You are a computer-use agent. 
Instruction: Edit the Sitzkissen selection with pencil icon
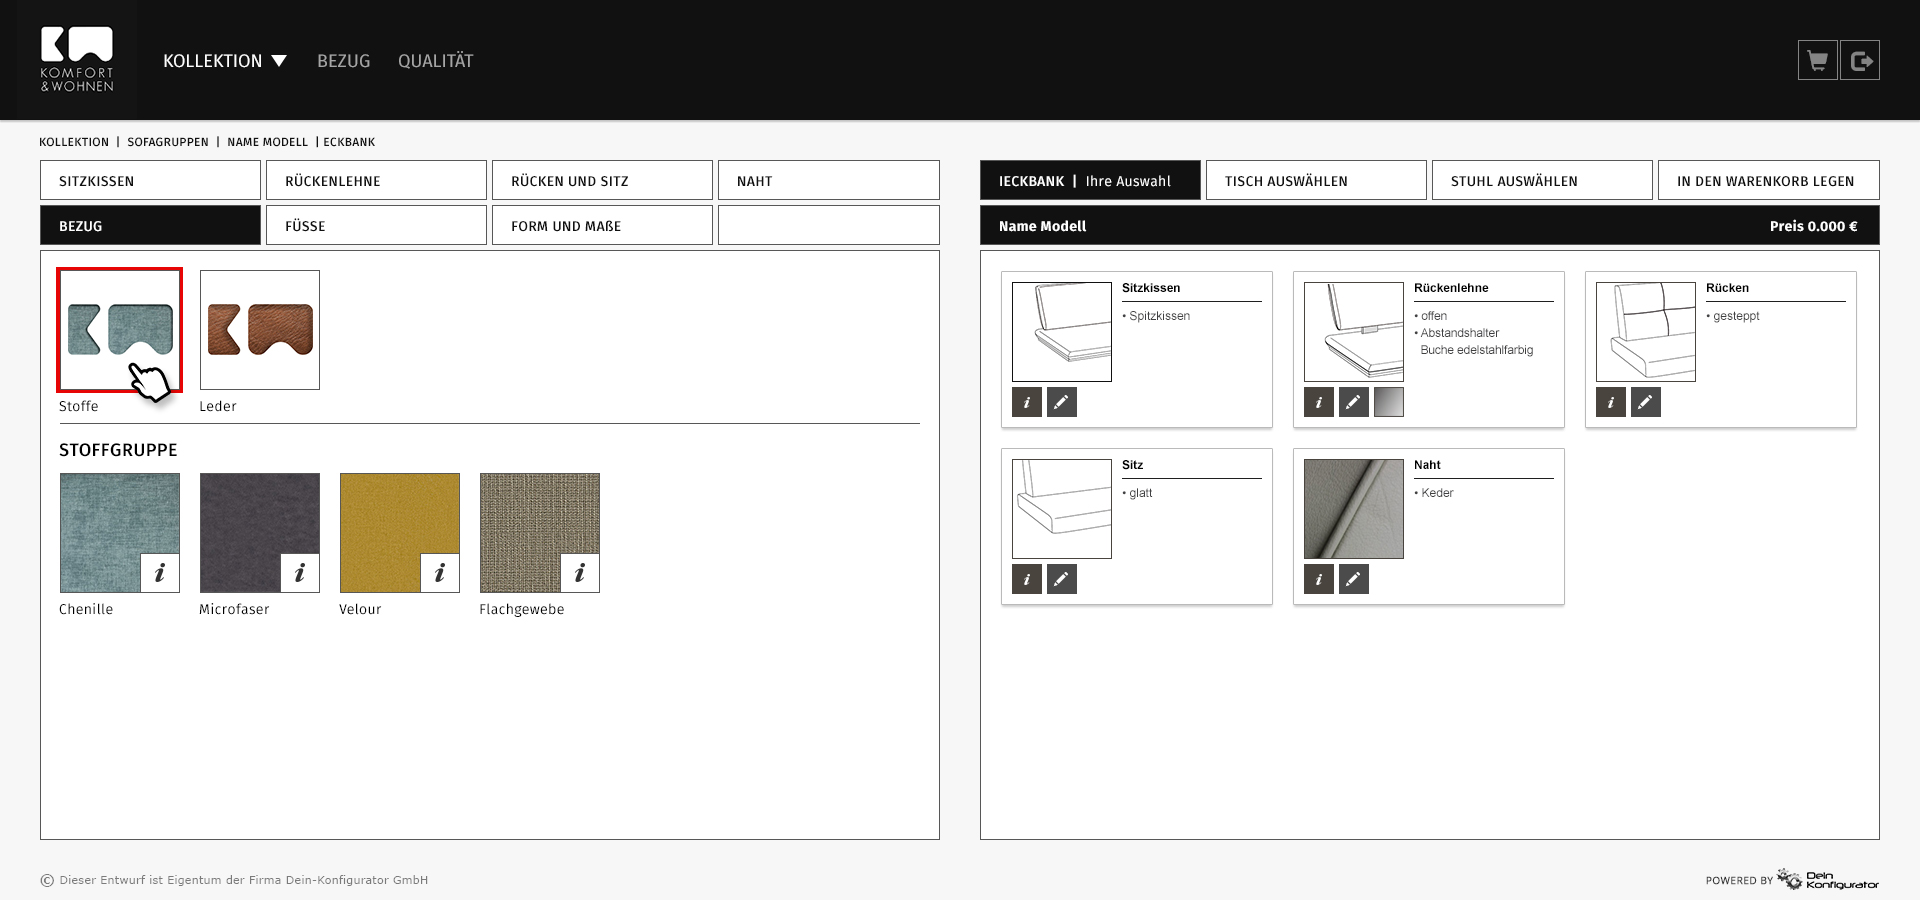coord(1061,402)
